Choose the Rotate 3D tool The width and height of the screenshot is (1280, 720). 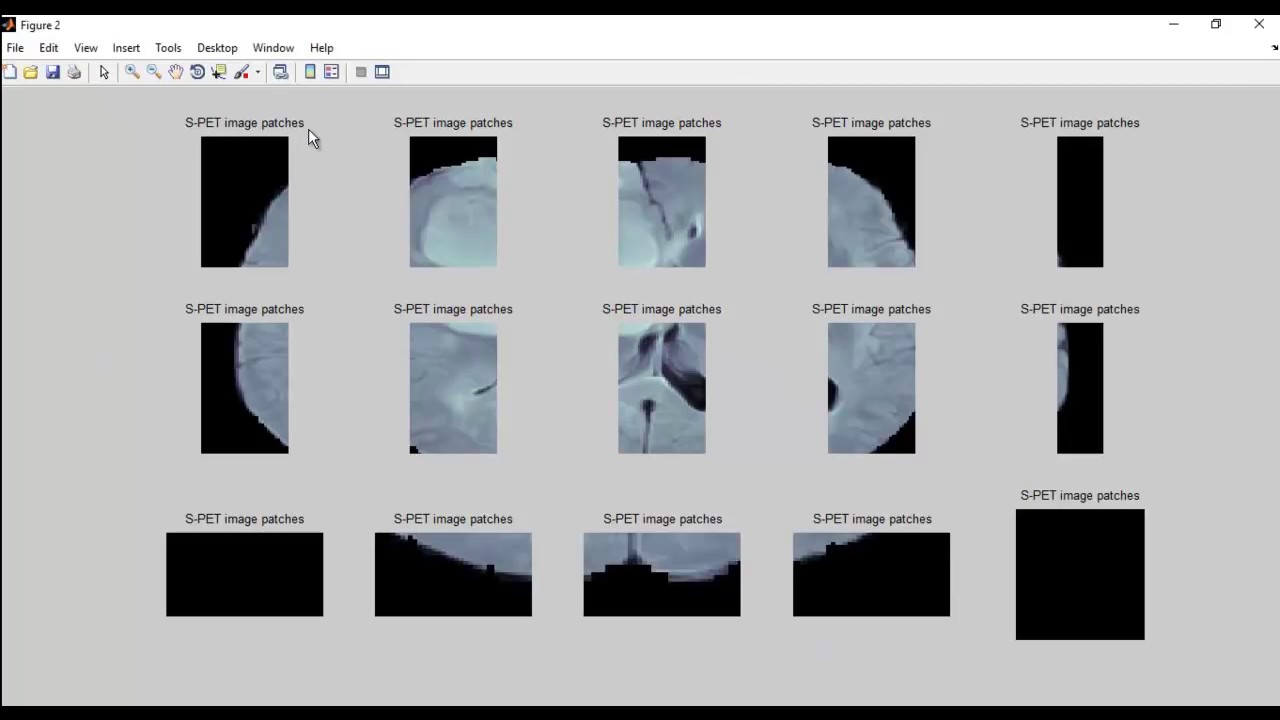[x=198, y=72]
